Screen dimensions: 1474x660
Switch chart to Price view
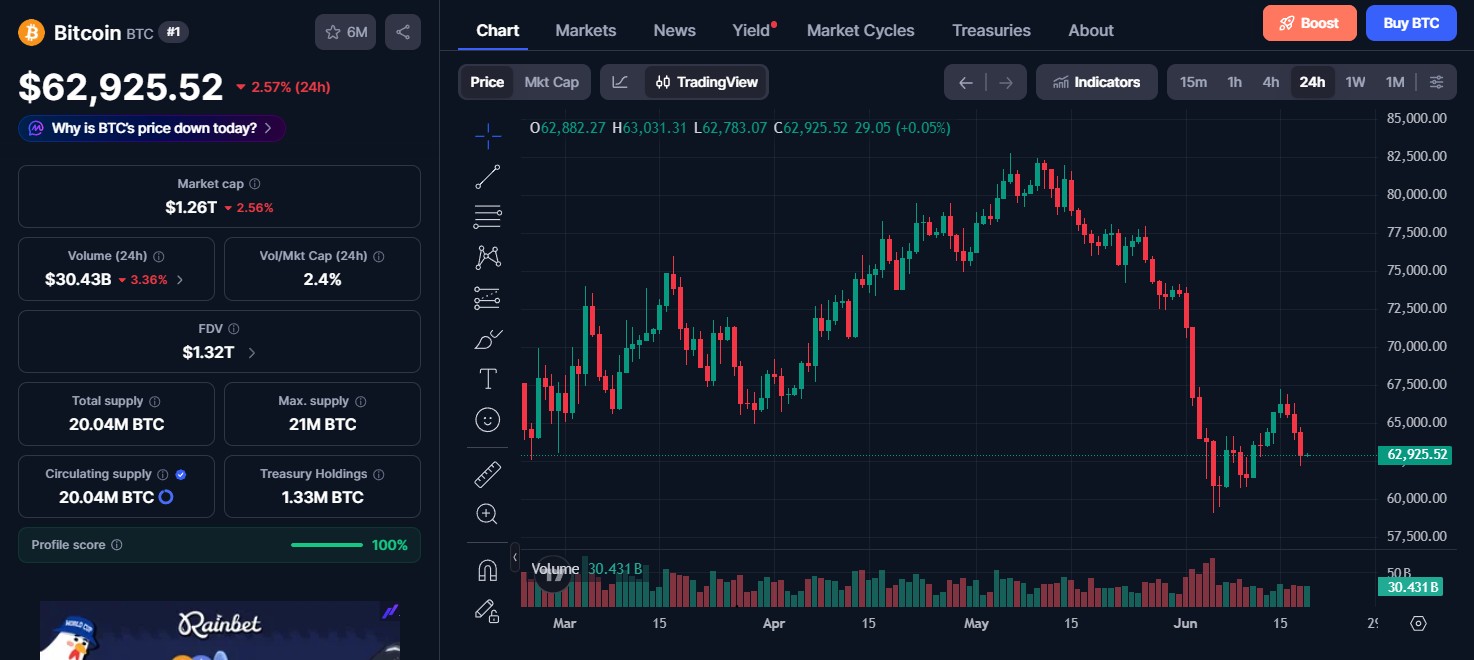pyautogui.click(x=487, y=82)
